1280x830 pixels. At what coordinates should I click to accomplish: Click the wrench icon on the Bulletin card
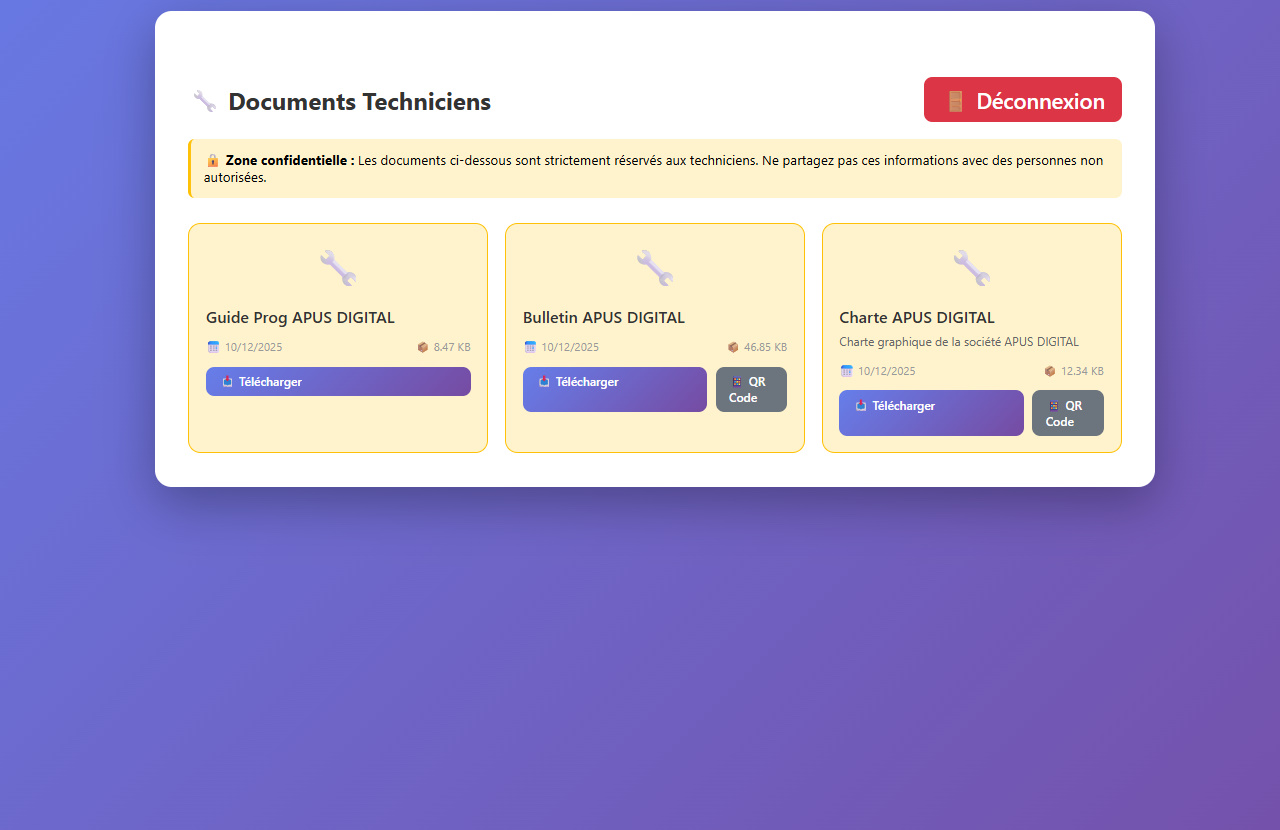[x=655, y=267]
